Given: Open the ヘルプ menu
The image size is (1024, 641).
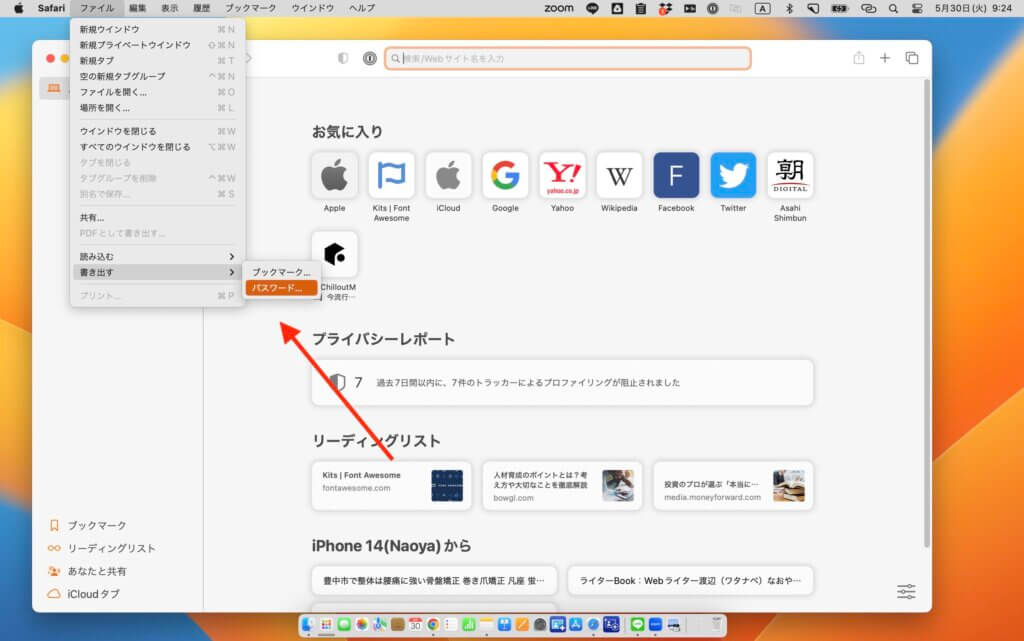Looking at the screenshot, I should [361, 8].
